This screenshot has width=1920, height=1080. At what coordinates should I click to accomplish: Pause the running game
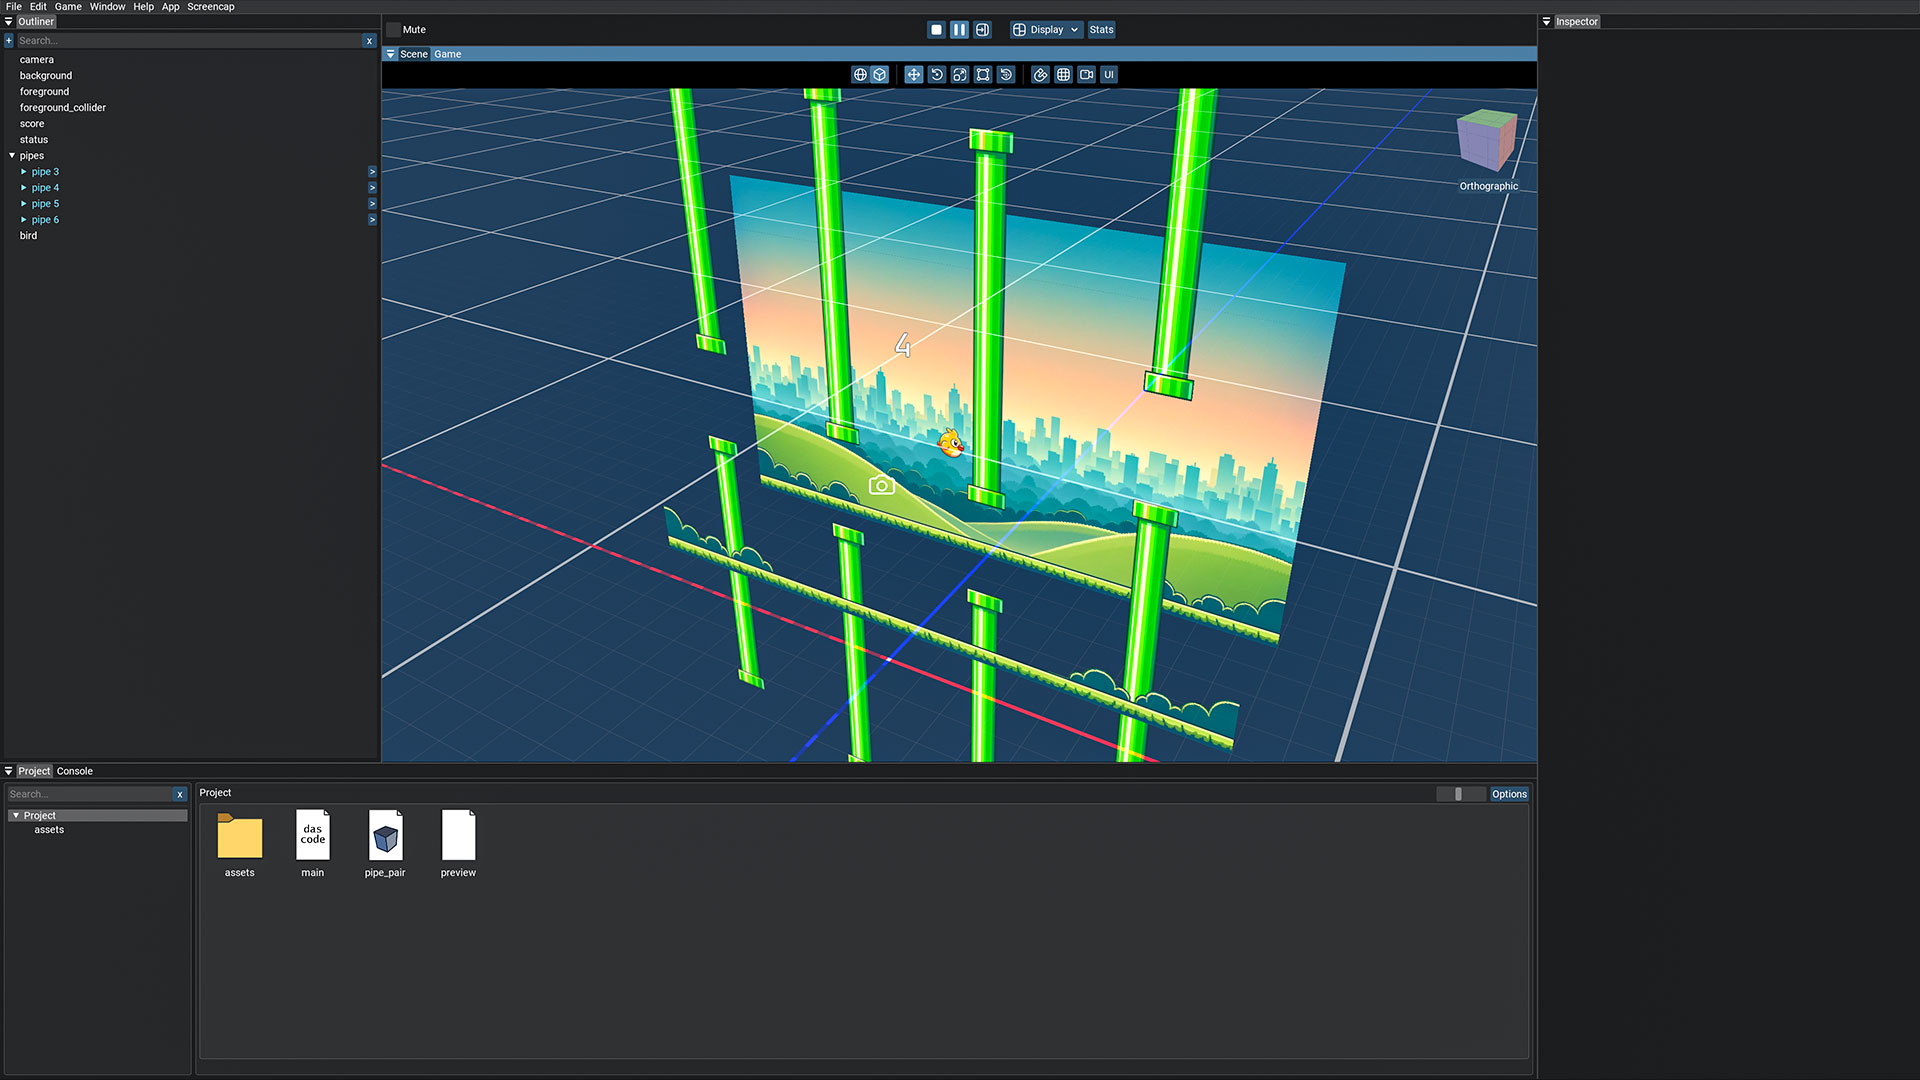(x=959, y=30)
